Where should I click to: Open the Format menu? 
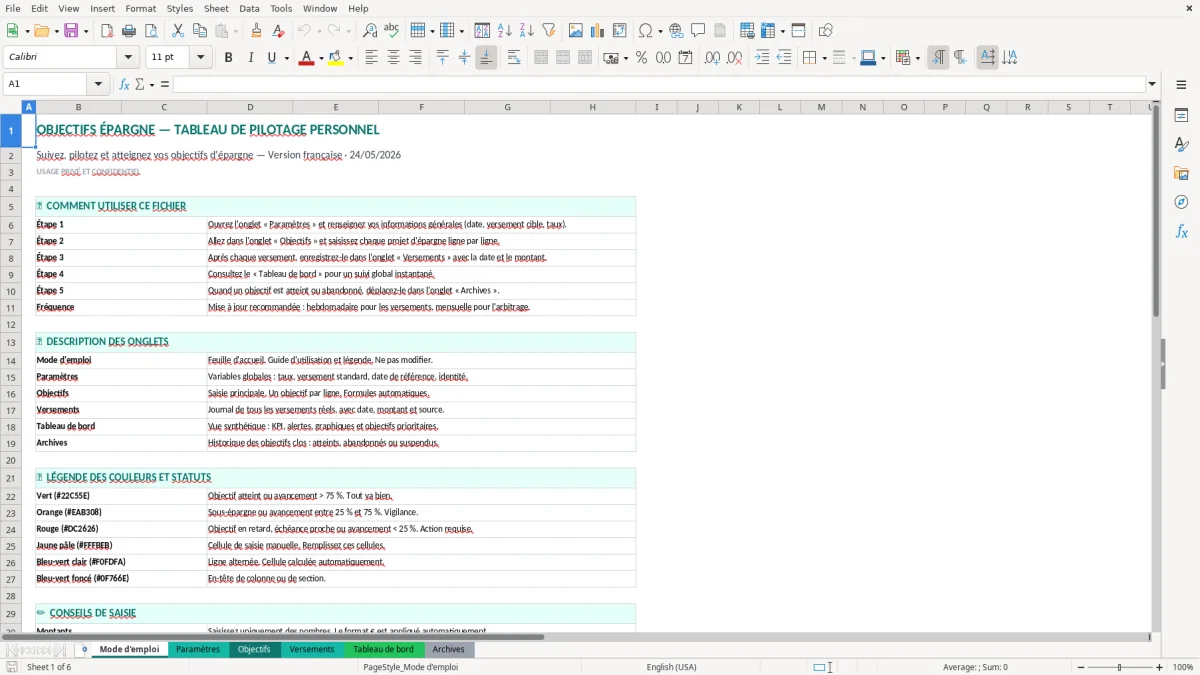[140, 8]
